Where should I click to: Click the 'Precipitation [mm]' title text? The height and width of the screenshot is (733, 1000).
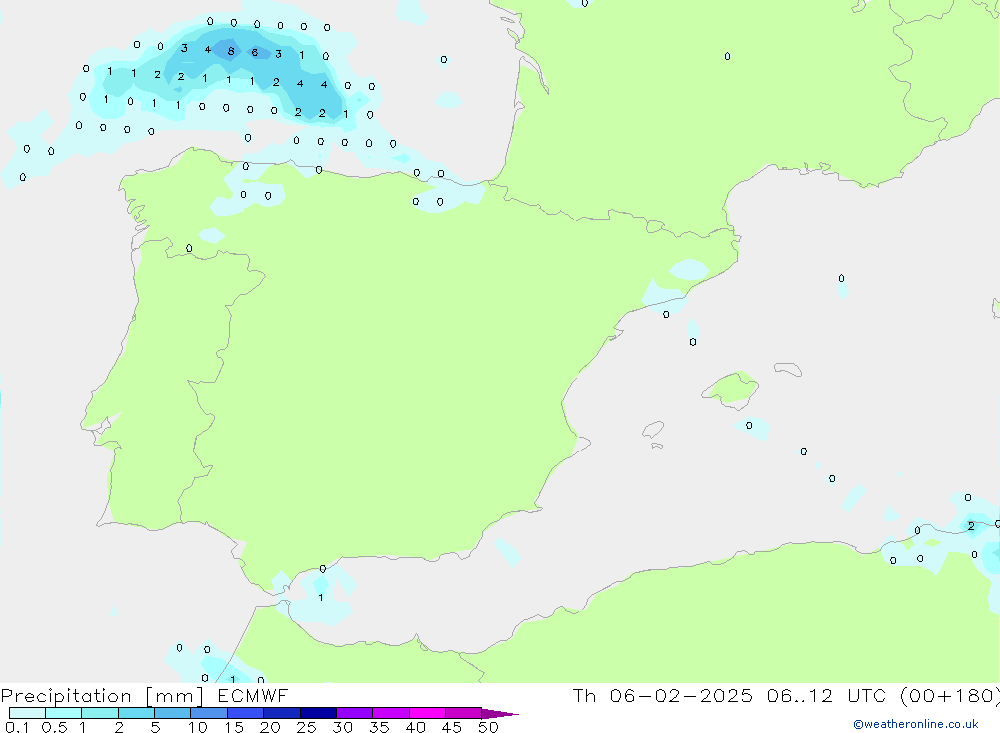(x=103, y=696)
